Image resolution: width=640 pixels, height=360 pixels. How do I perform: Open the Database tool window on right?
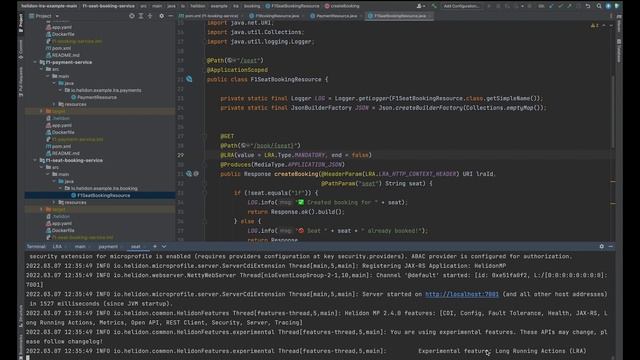point(619,51)
